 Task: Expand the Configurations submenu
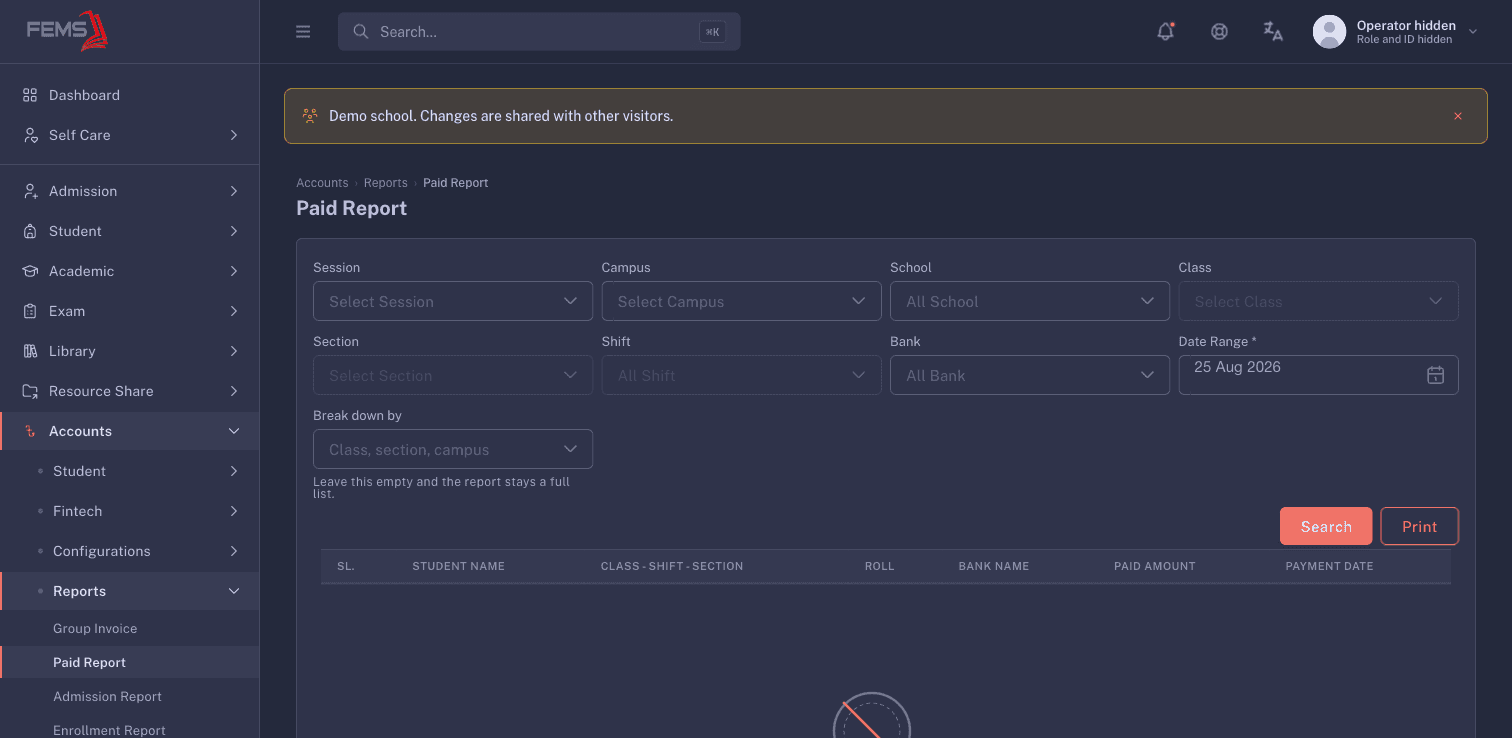click(x=234, y=551)
